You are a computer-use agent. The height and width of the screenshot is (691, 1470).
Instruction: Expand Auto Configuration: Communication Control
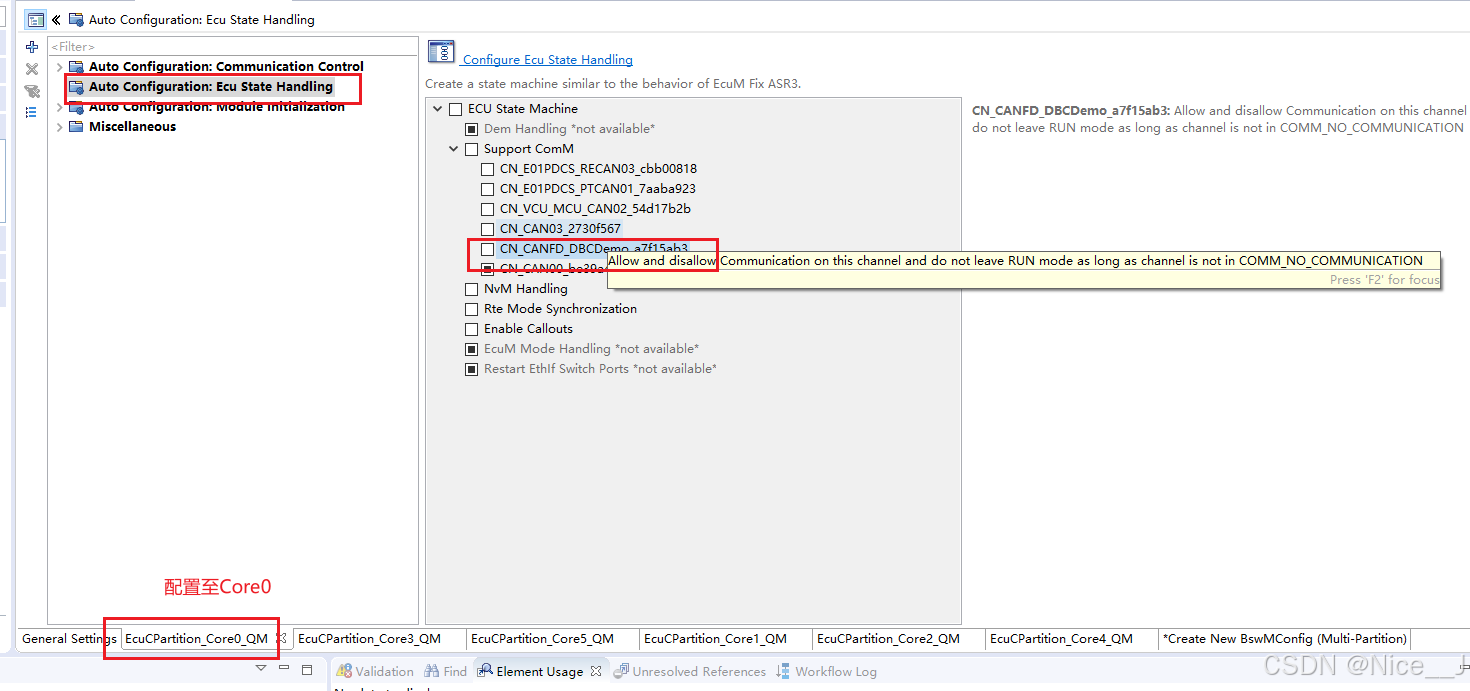59,67
